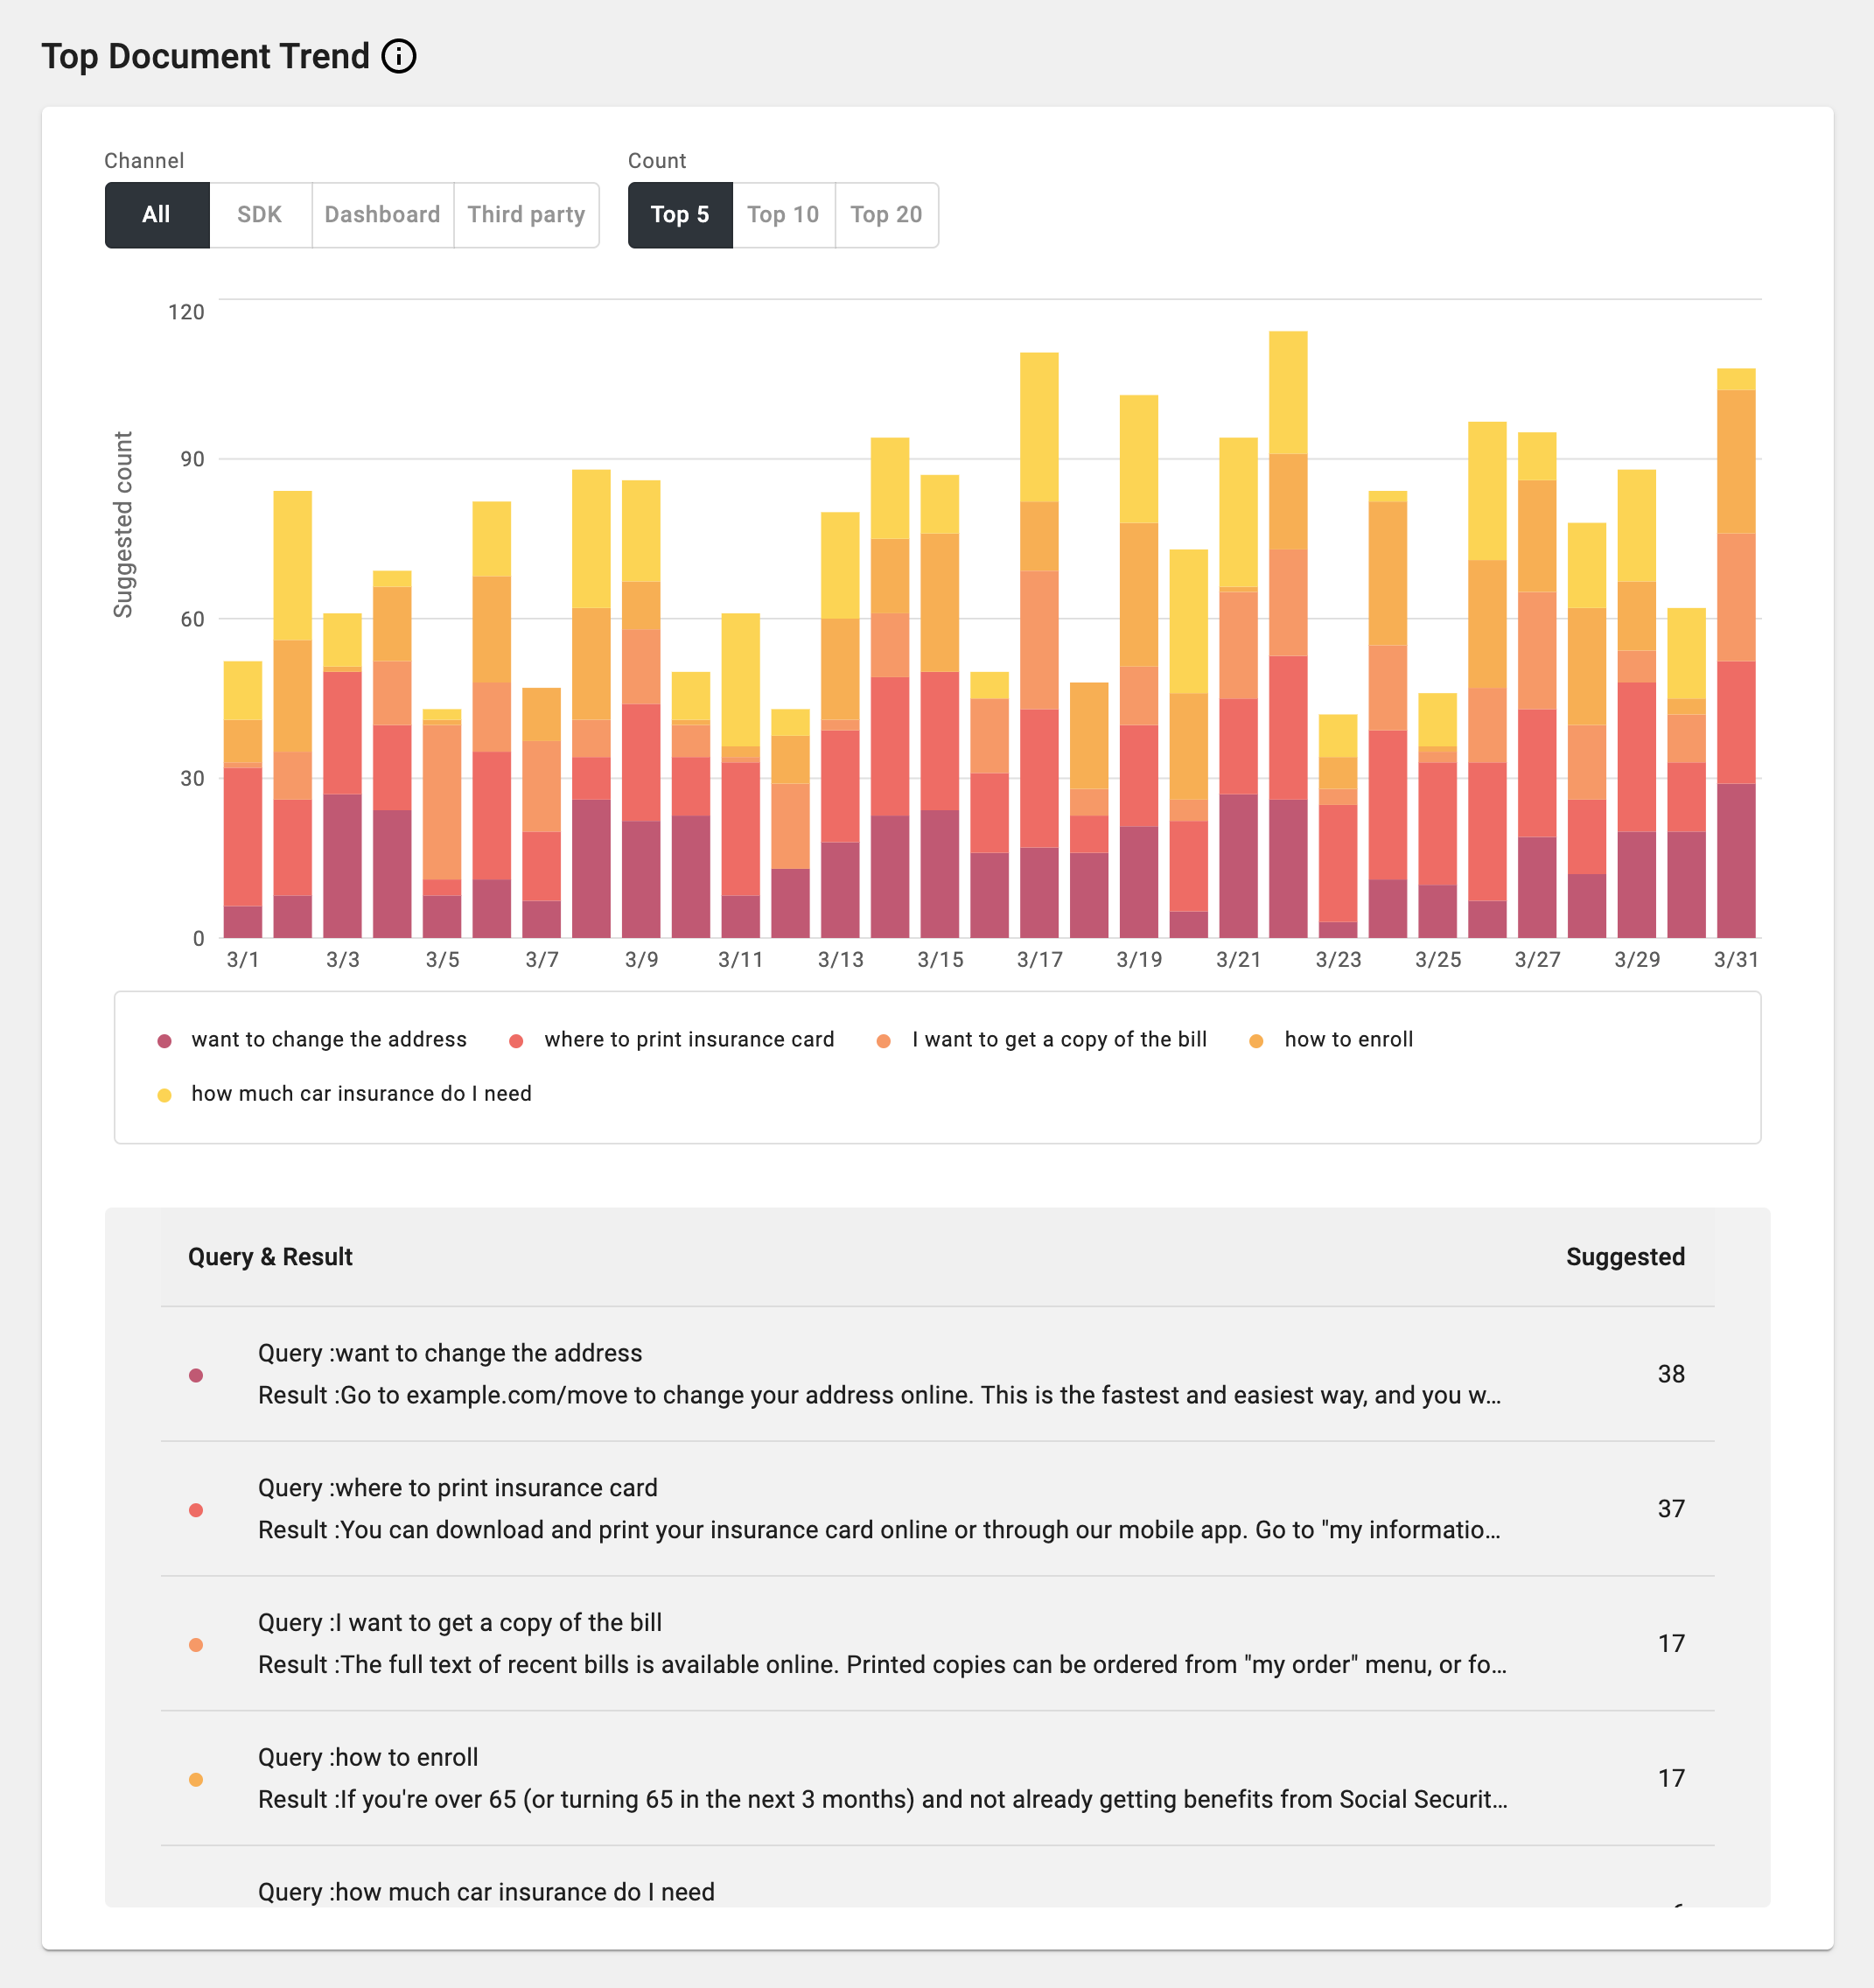The height and width of the screenshot is (1988, 1874).
Task: Select the Dashboard channel option
Action: (x=382, y=215)
